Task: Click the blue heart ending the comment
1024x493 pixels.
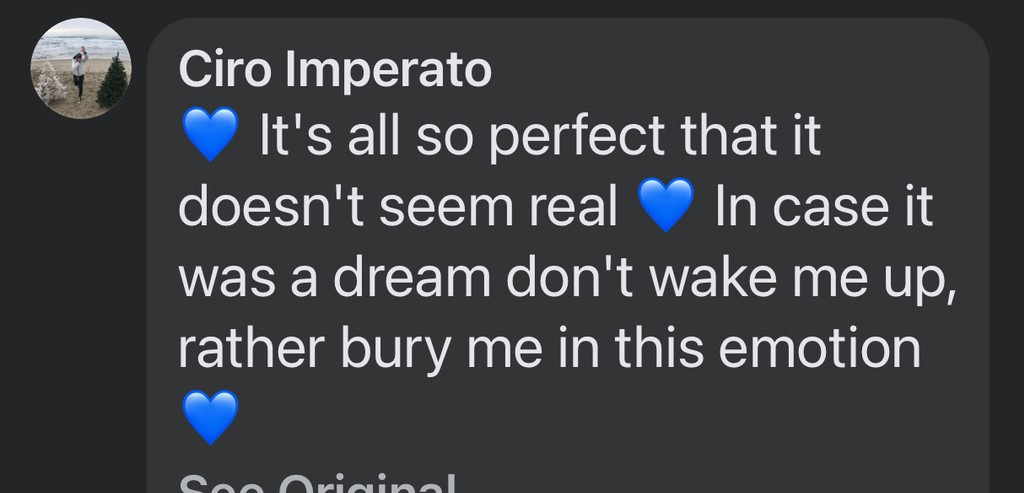Action: [211, 417]
